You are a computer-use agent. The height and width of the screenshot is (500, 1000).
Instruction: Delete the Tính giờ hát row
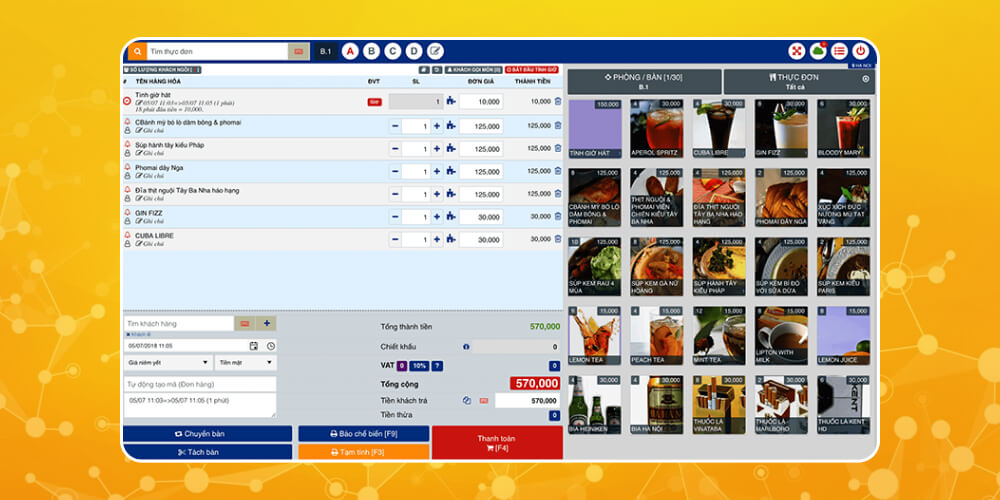(558, 101)
